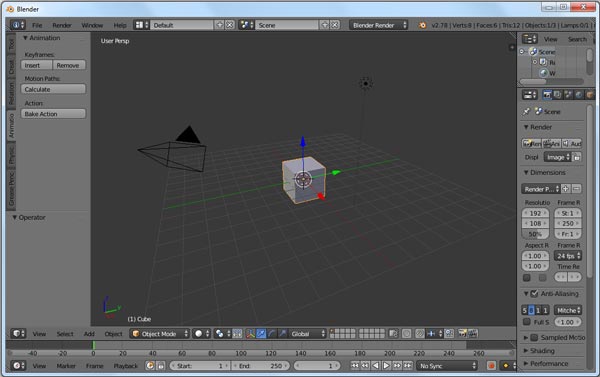Switch to World properties globe tab icon
The width and height of the screenshot is (600, 377).
[579, 95]
